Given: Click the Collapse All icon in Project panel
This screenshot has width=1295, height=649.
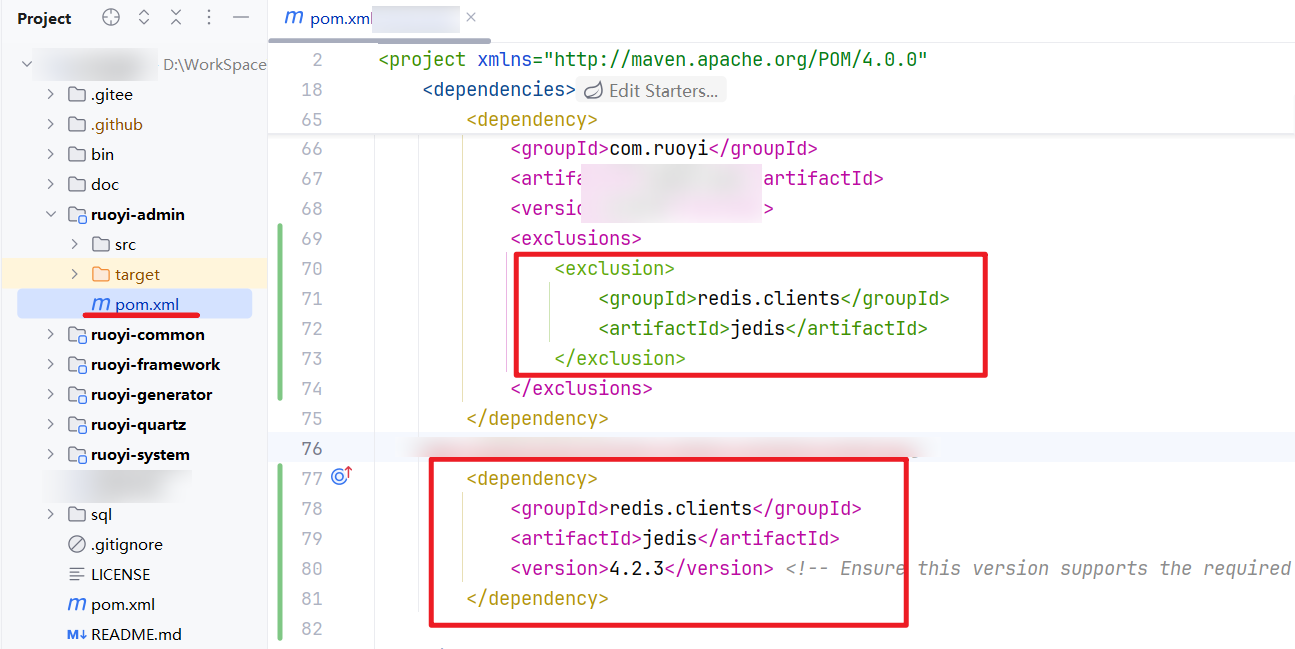Looking at the screenshot, I should 176,18.
